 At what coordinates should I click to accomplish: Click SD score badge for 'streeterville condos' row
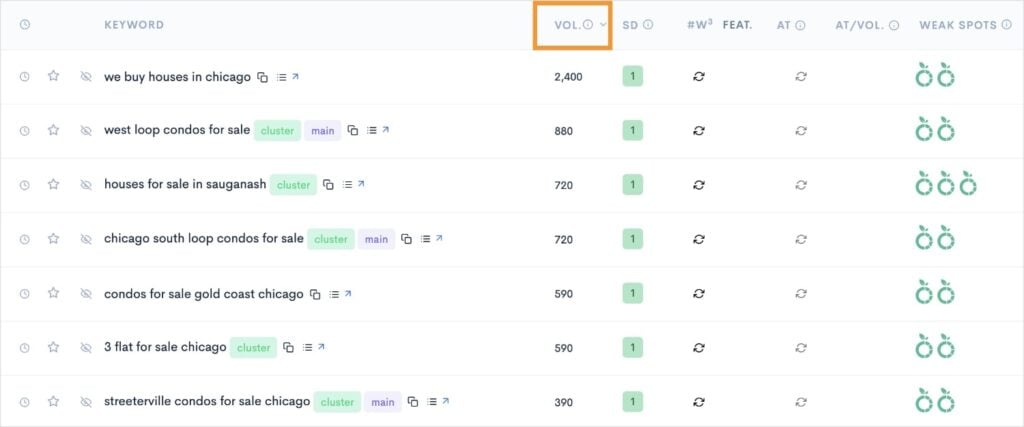(632, 402)
